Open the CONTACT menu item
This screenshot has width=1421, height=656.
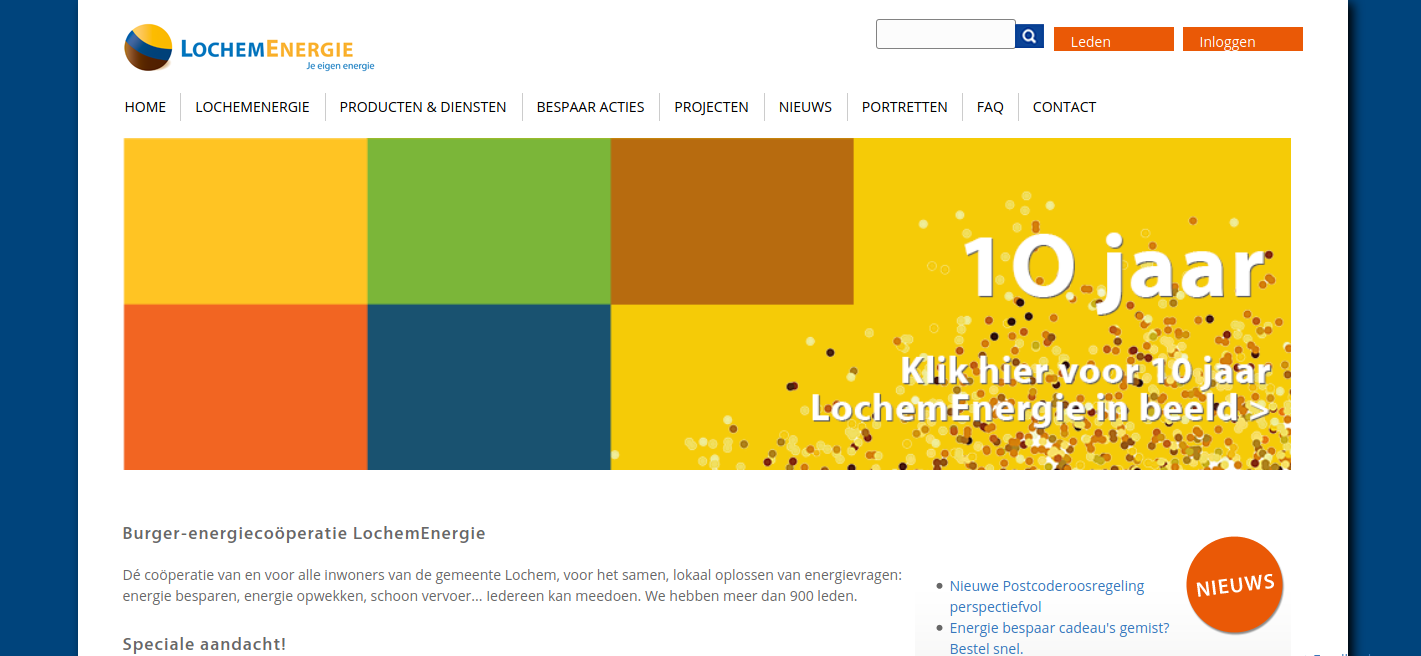(1064, 107)
